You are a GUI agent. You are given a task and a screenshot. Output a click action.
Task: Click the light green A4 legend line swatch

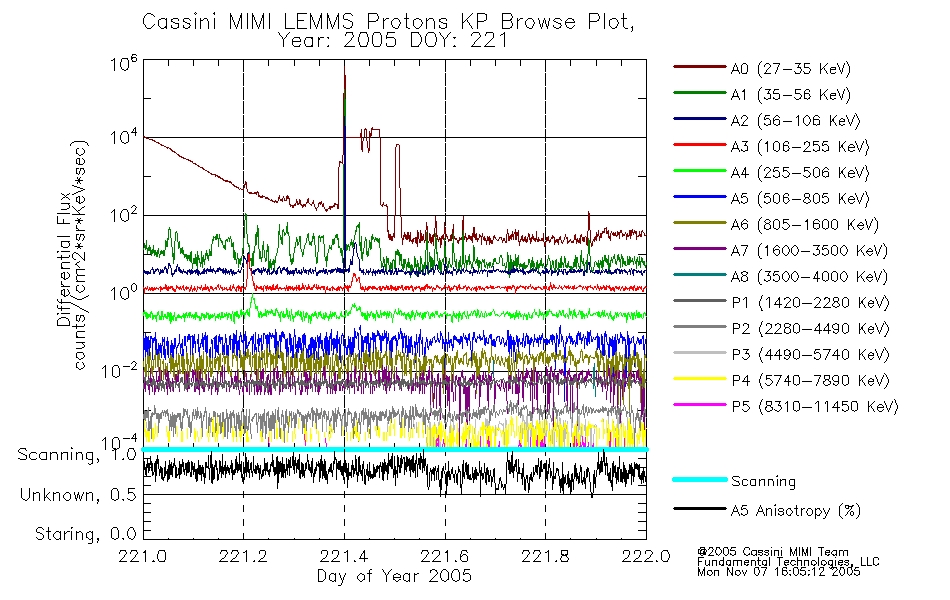tap(700, 171)
